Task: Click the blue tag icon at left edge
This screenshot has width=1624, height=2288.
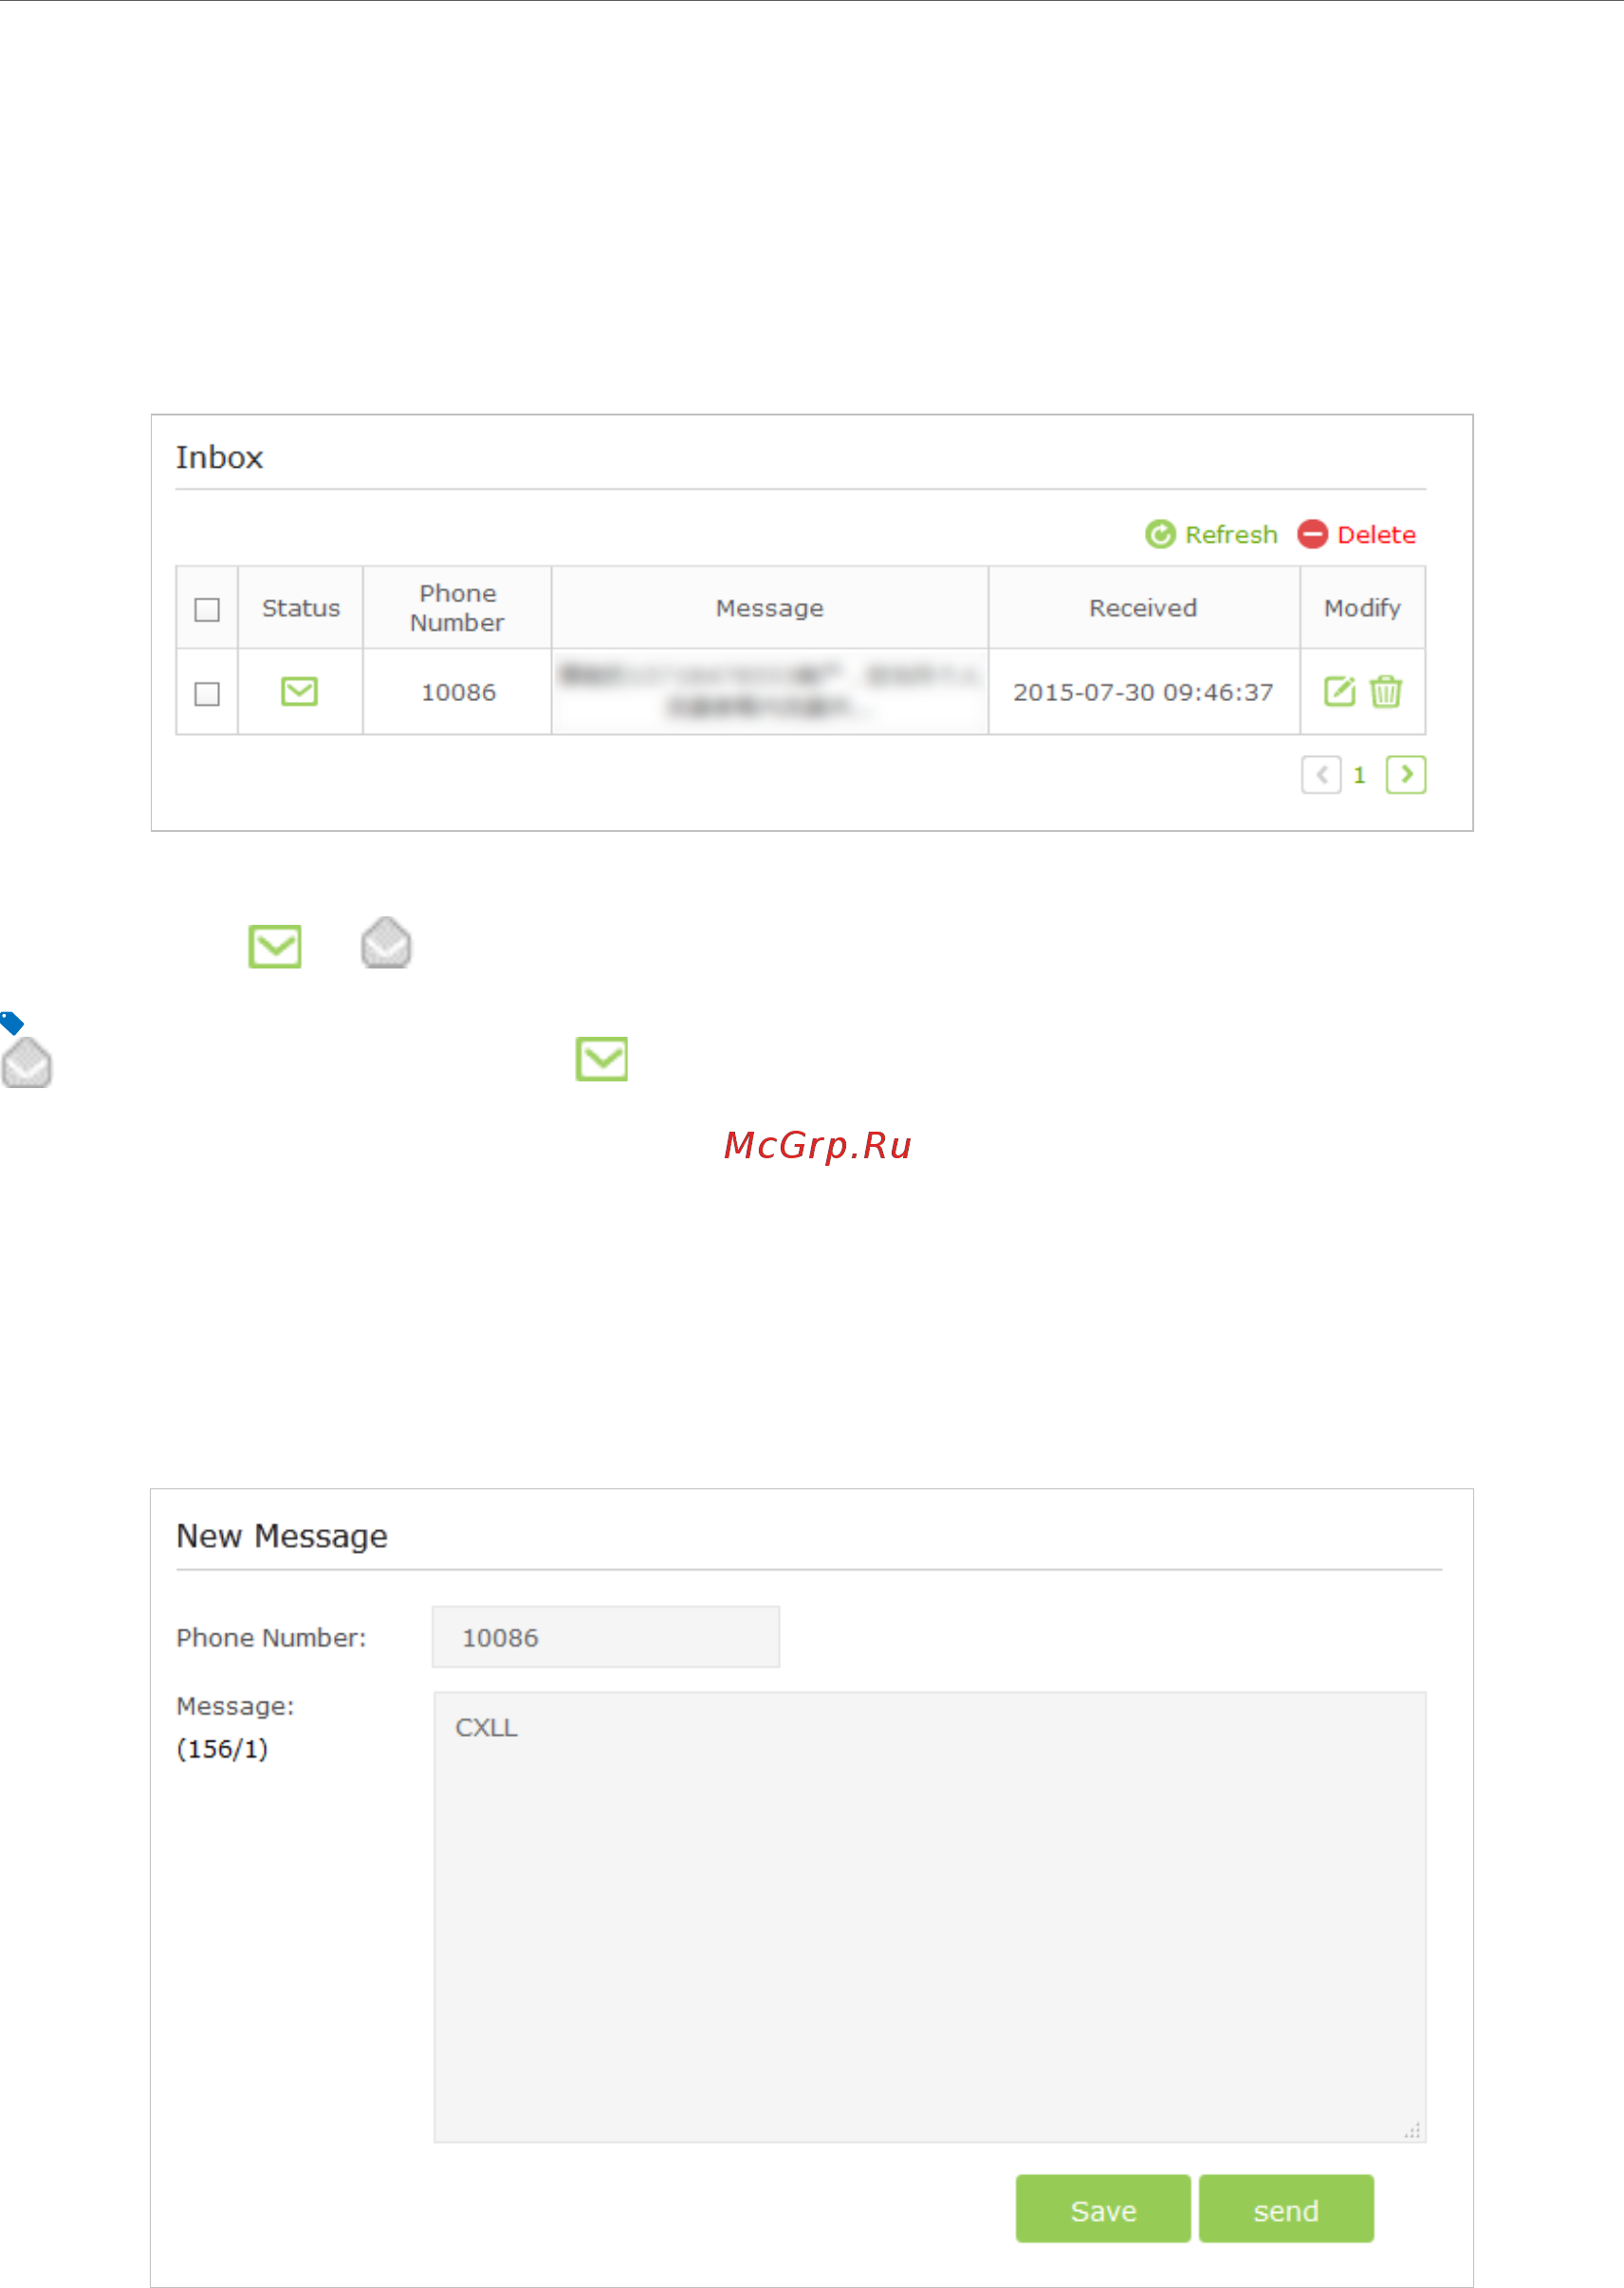Action: pyautogui.click(x=12, y=1023)
